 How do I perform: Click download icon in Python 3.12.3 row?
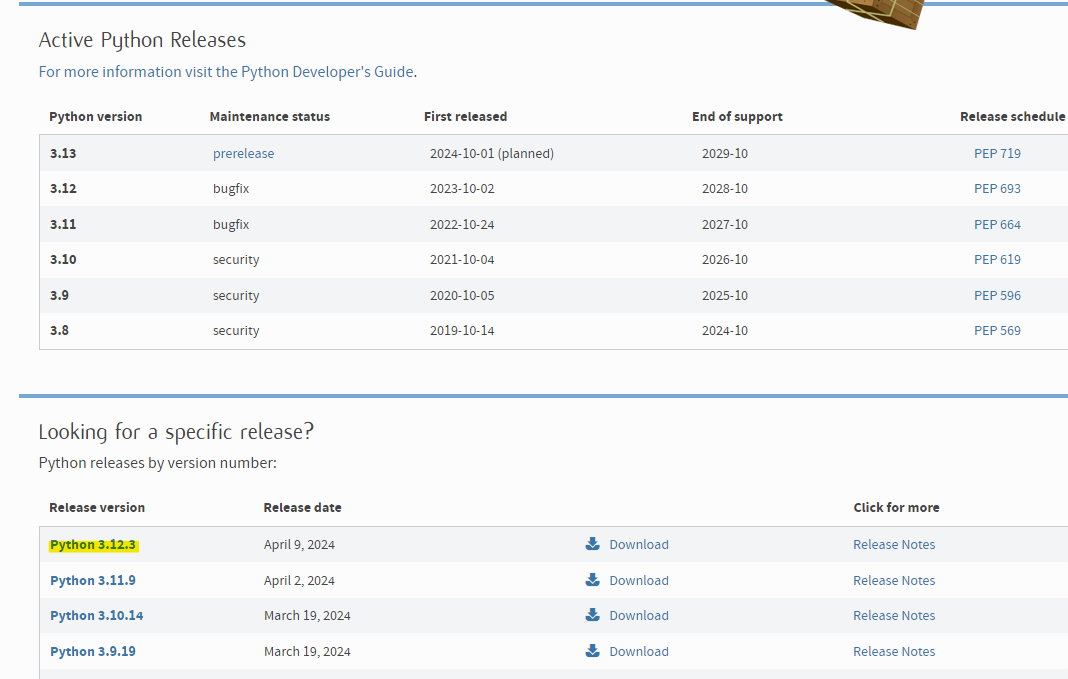pyautogui.click(x=593, y=543)
